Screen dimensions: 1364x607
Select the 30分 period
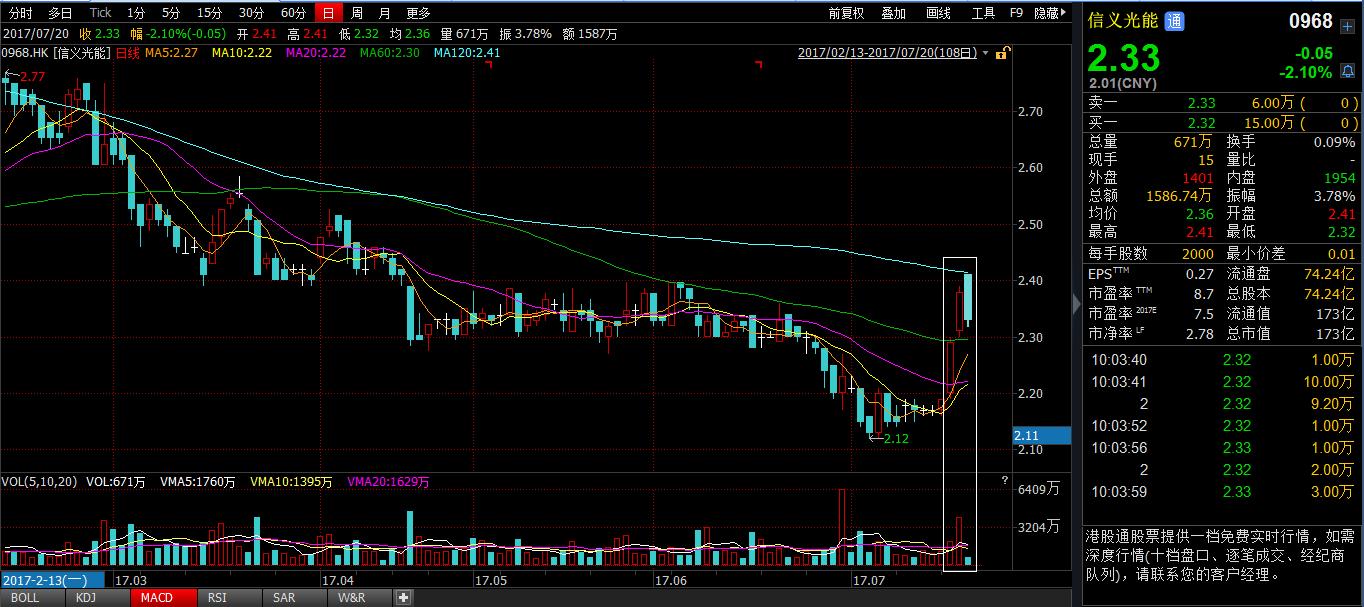252,13
